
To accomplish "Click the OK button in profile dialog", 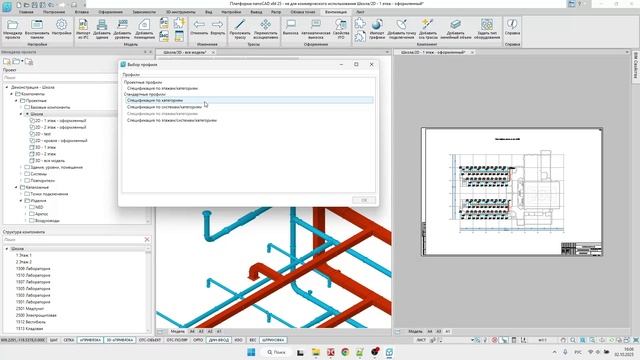I will pyautogui.click(x=364, y=200).
